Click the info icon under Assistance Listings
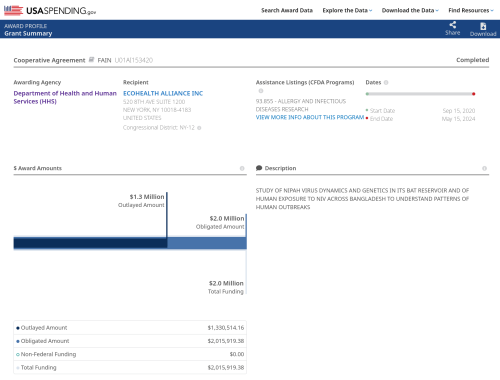The image size is (500, 380). pyautogui.click(x=261, y=91)
